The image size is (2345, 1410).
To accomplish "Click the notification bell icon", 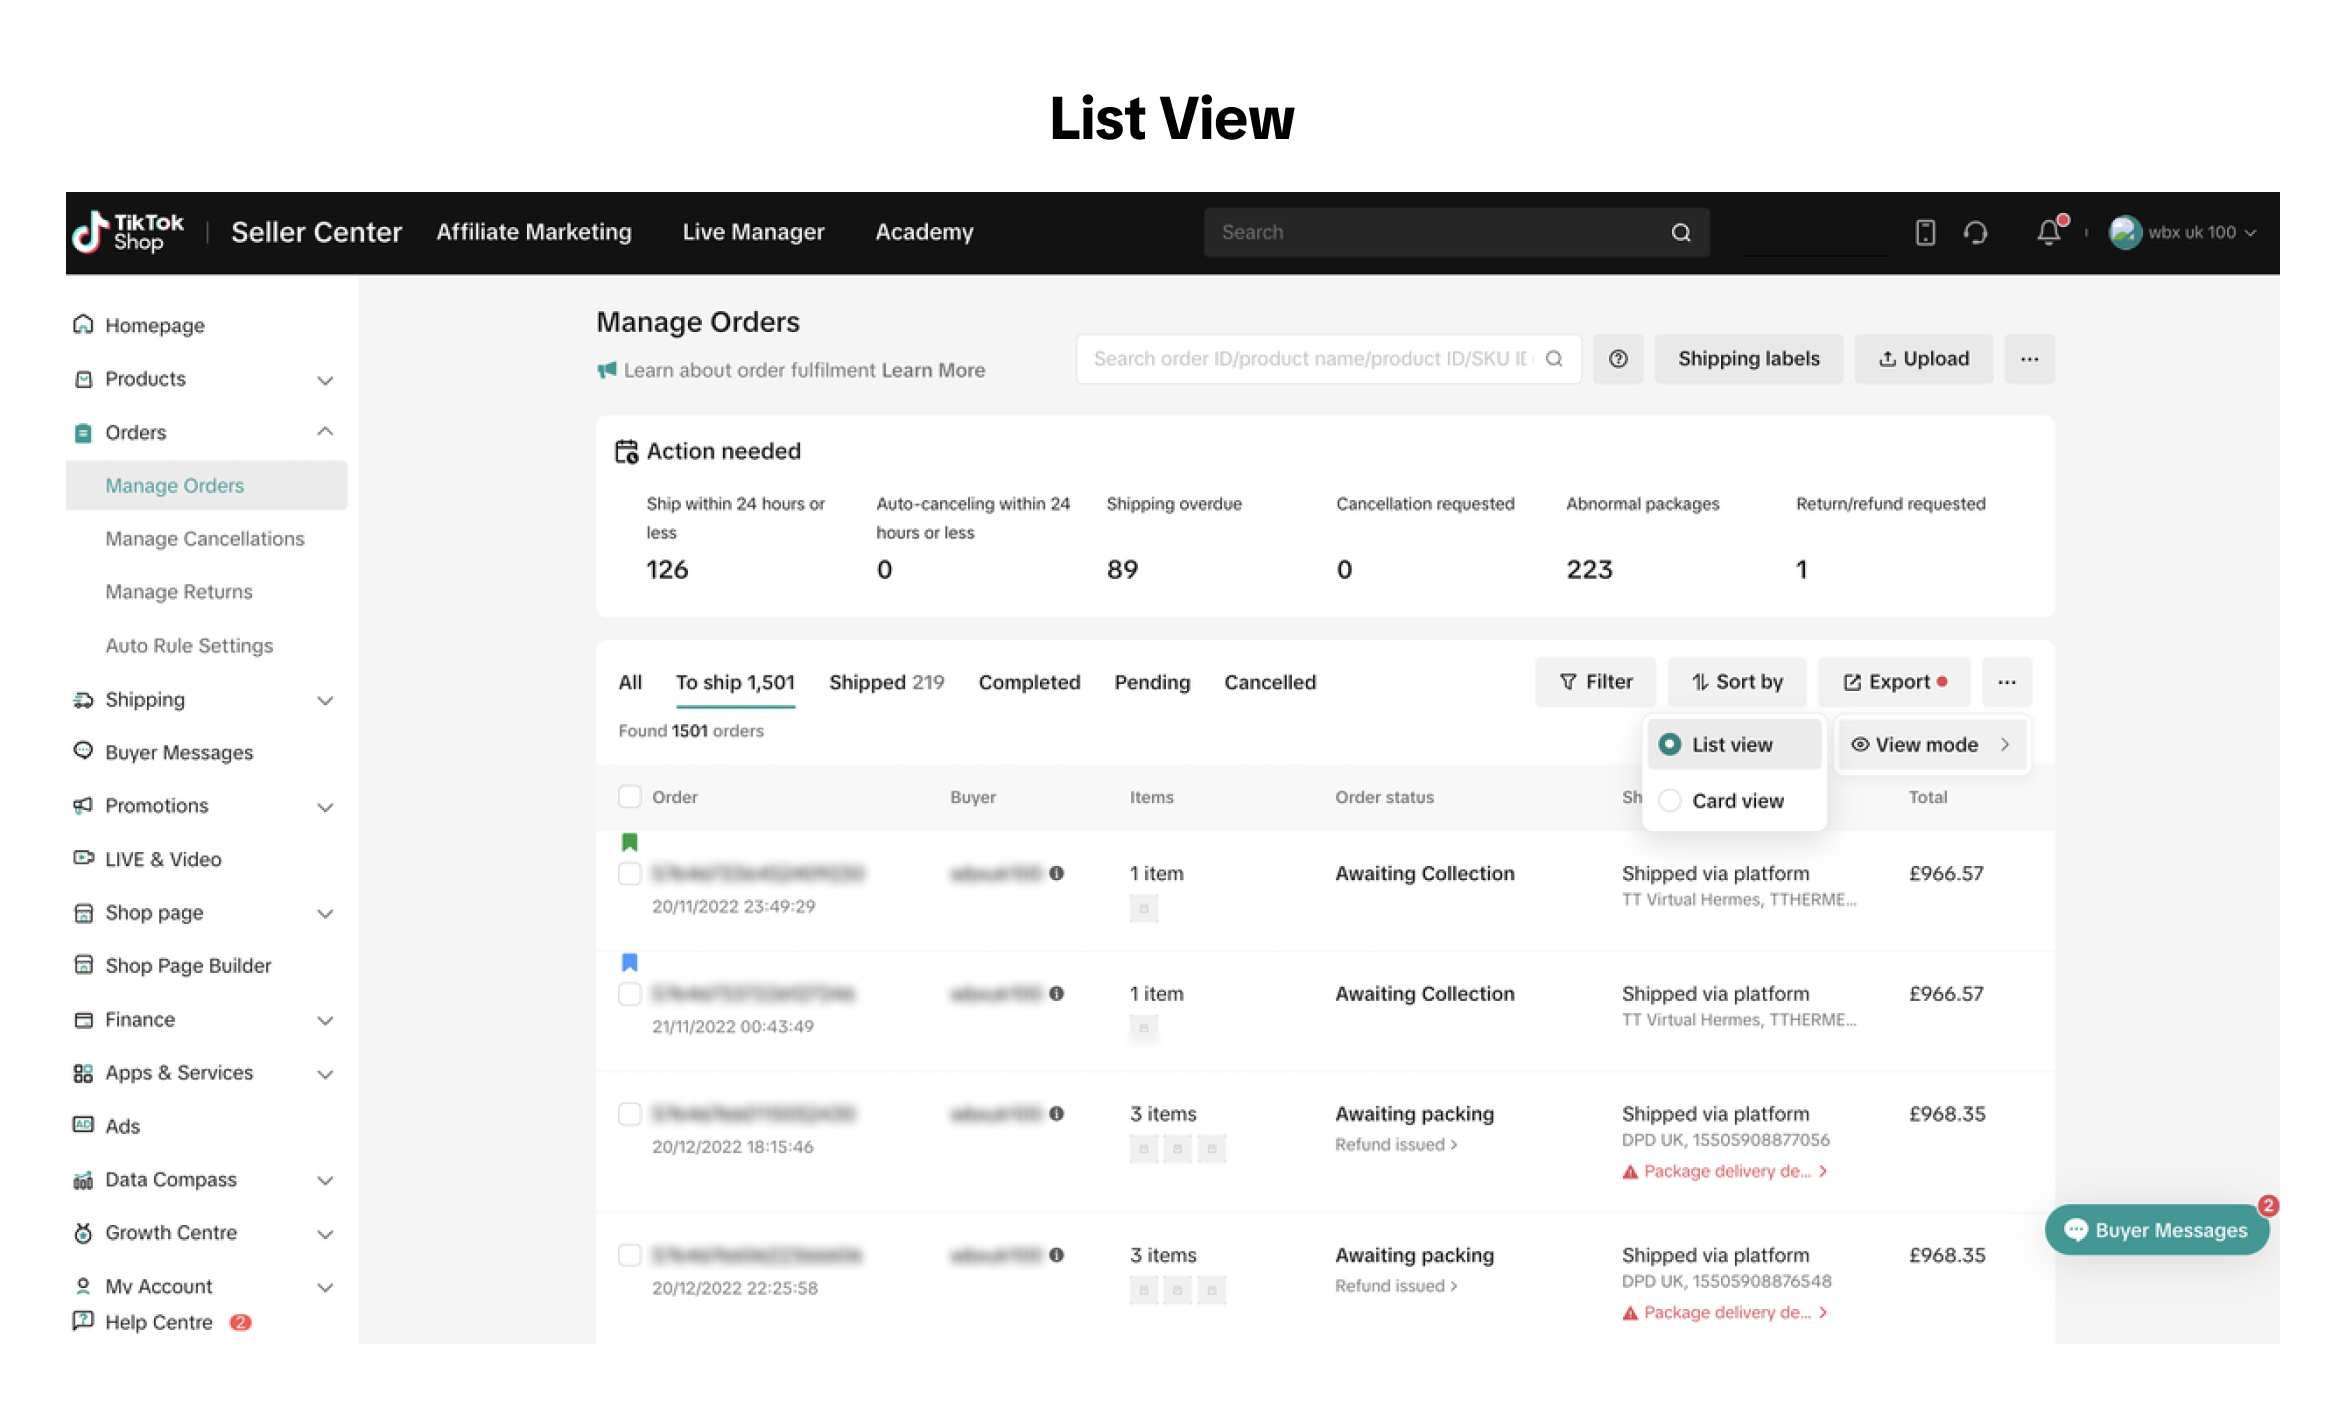I will tap(2047, 232).
